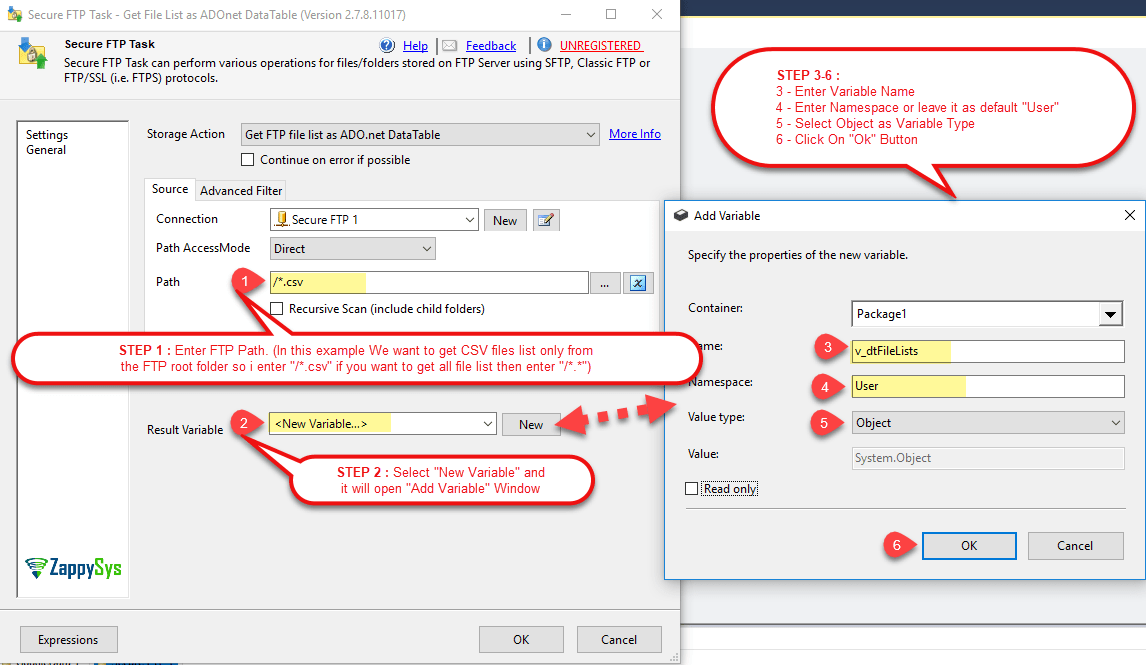Open the Help link
This screenshot has width=1146, height=665.
(x=415, y=46)
